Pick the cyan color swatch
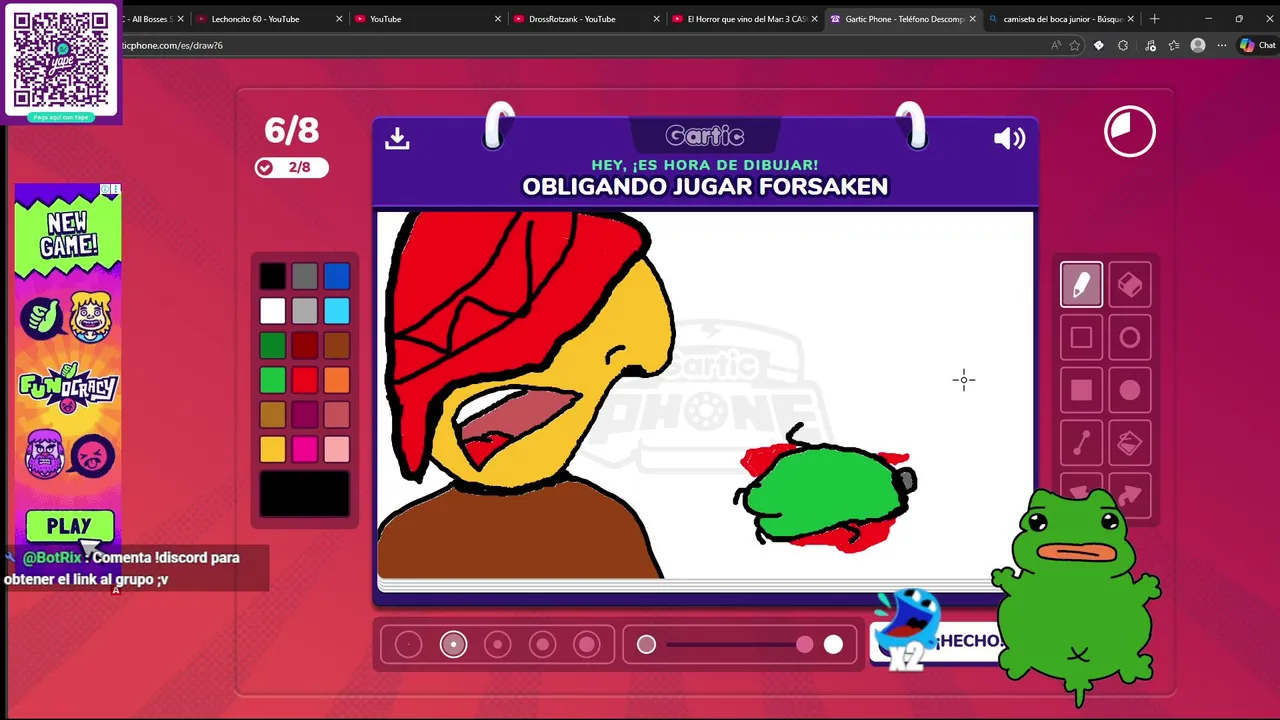 click(x=337, y=311)
